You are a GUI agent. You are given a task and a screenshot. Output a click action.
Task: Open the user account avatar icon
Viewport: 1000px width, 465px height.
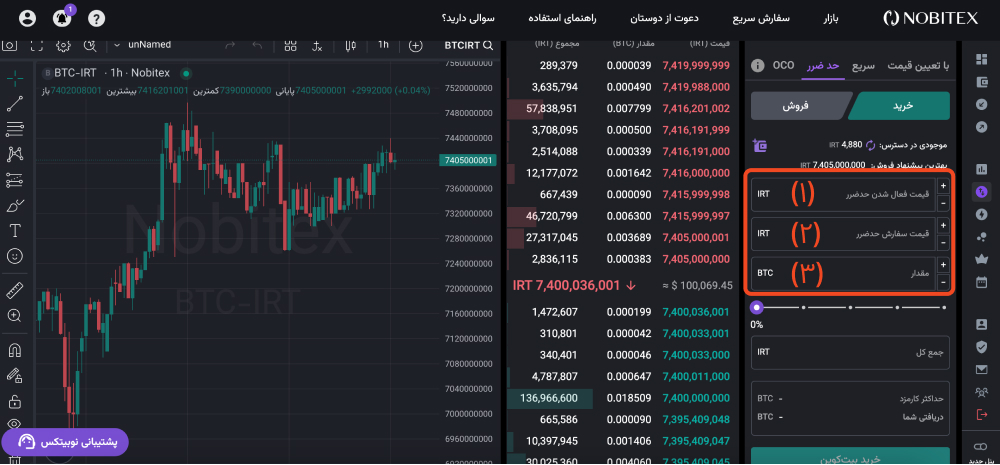[27, 18]
